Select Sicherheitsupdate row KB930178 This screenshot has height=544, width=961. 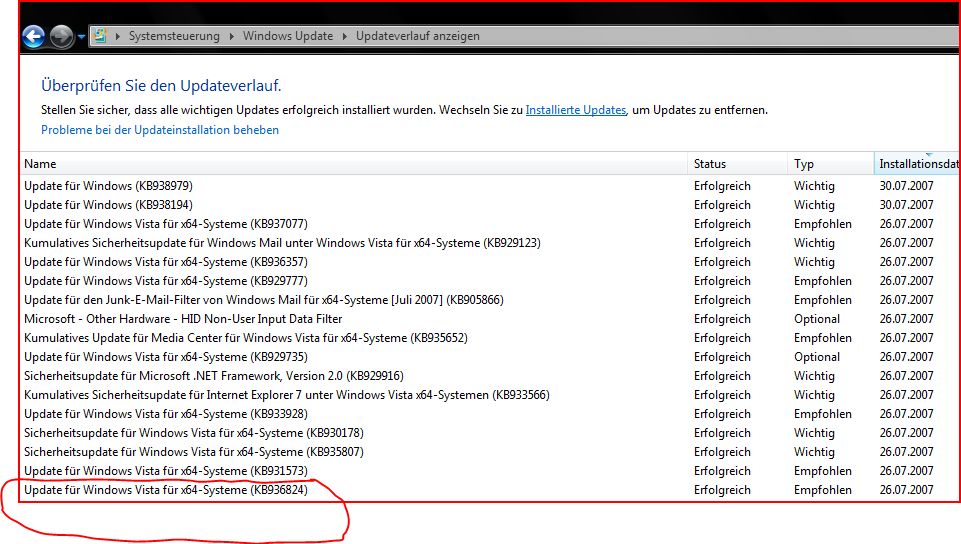(x=489, y=433)
